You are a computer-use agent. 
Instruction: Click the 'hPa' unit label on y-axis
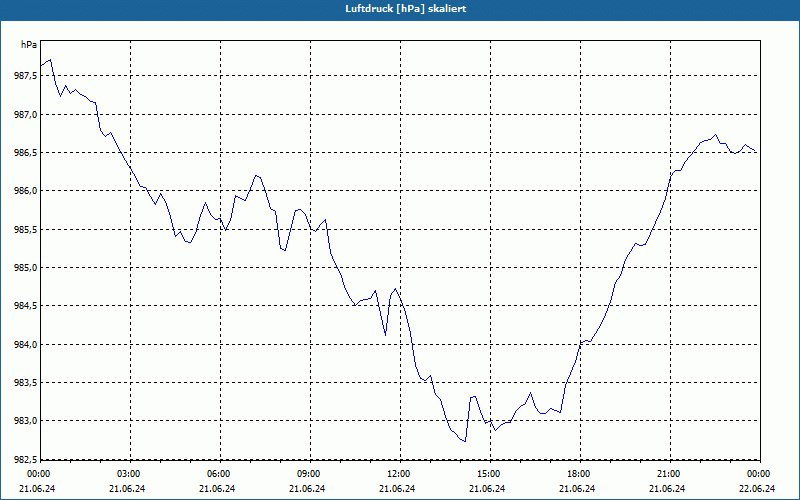point(29,45)
